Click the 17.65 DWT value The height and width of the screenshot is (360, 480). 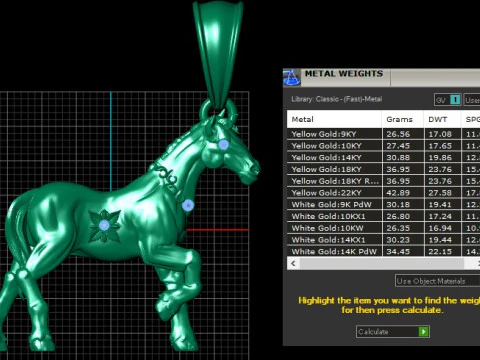click(x=440, y=146)
